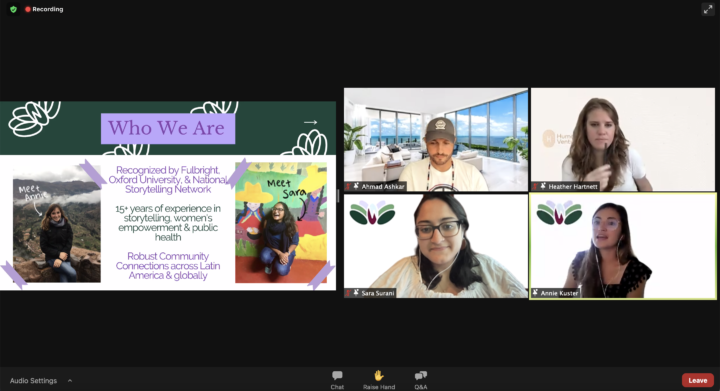Expand the Audio Settings chevron menu
This screenshot has width=720, height=391.
pos(70,380)
